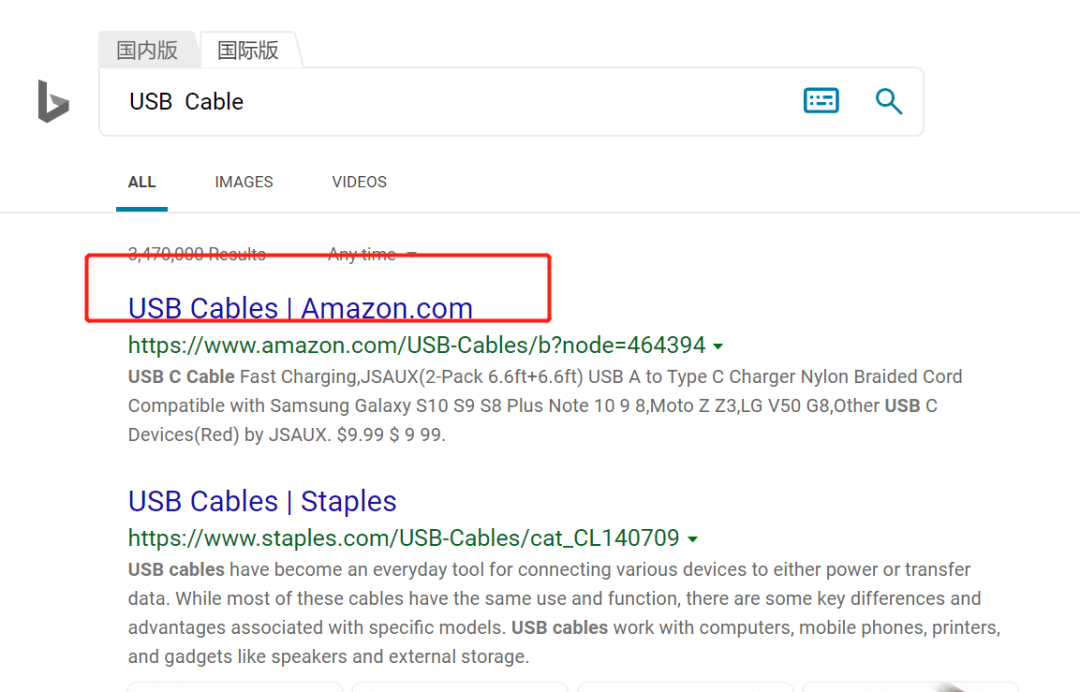Screen dimensions: 1080x692
Task: Expand the arrow beside the Amazon URL
Action: pyautogui.click(x=717, y=347)
